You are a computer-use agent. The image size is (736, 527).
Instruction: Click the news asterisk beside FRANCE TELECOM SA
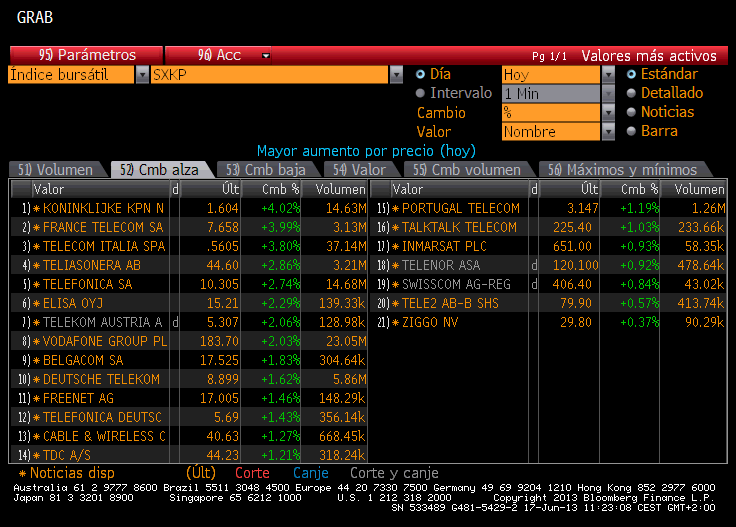click(x=37, y=228)
